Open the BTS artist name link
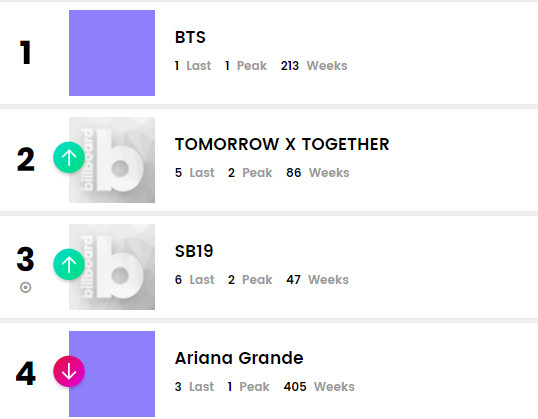The height and width of the screenshot is (419, 538). 190,37
